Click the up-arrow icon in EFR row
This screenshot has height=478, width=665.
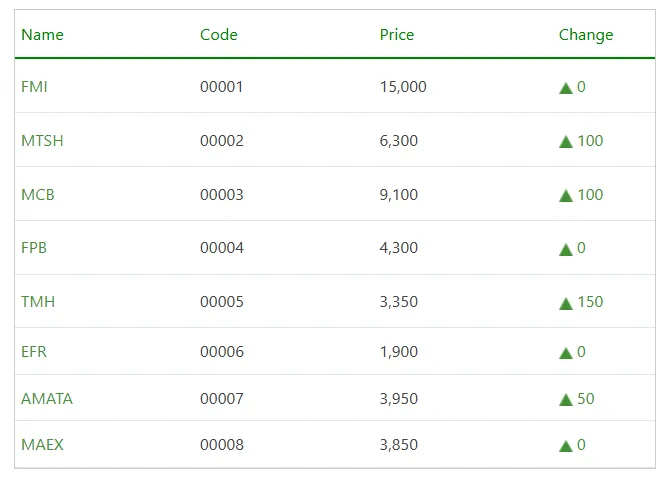[x=566, y=353]
